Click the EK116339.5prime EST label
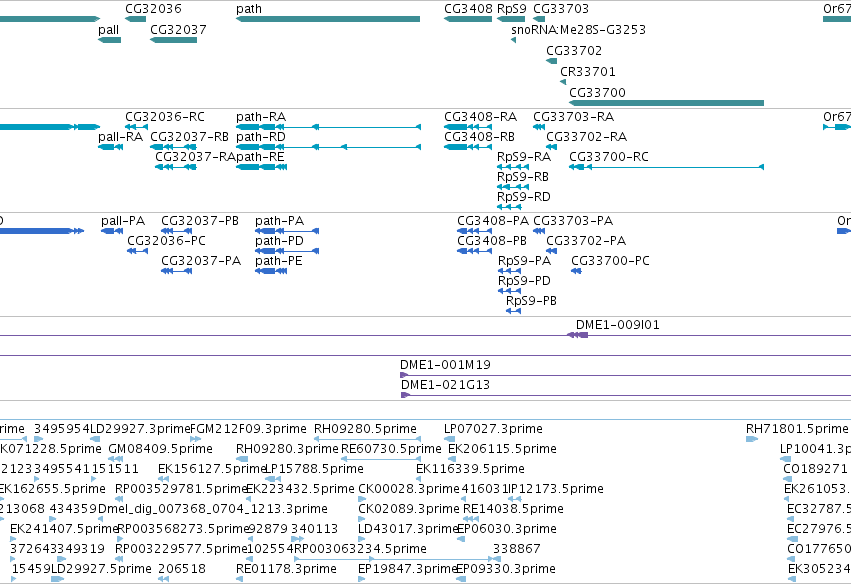This screenshot has width=851, height=584. 471,469
